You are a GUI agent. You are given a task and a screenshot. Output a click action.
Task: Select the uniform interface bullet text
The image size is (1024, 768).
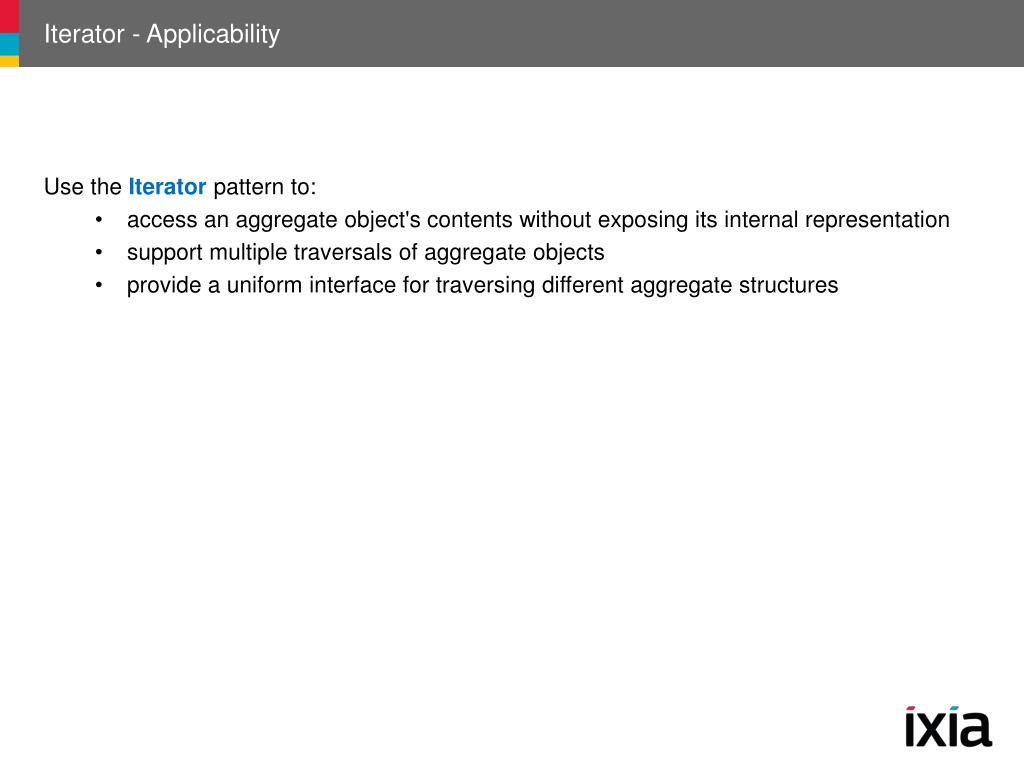pyautogui.click(x=483, y=285)
